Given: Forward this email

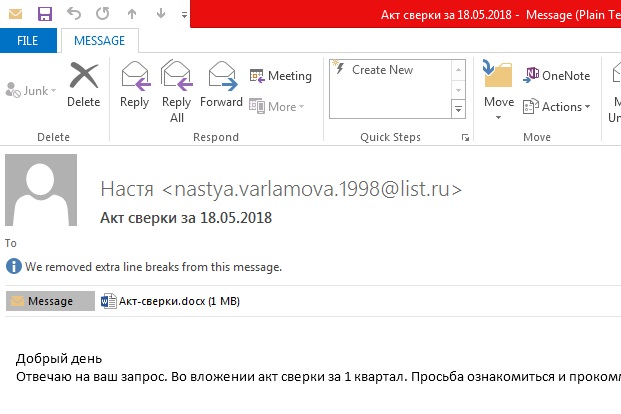Looking at the screenshot, I should point(221,85).
